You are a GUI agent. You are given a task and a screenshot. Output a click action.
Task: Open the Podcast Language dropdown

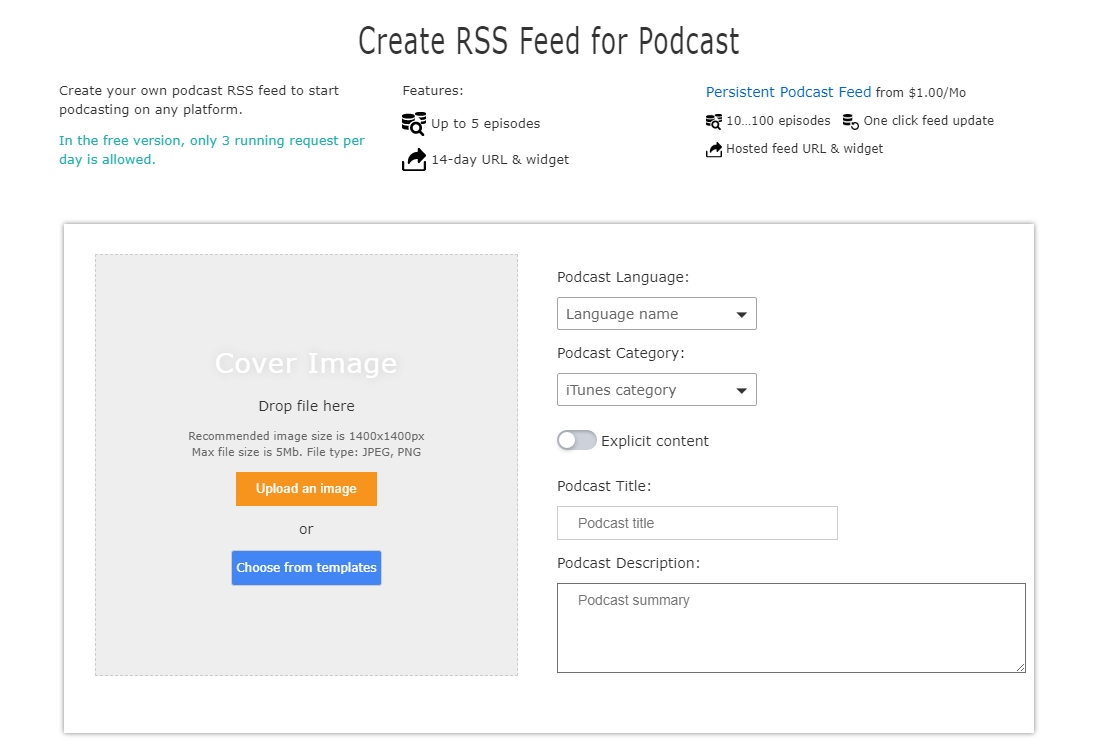[x=657, y=314]
